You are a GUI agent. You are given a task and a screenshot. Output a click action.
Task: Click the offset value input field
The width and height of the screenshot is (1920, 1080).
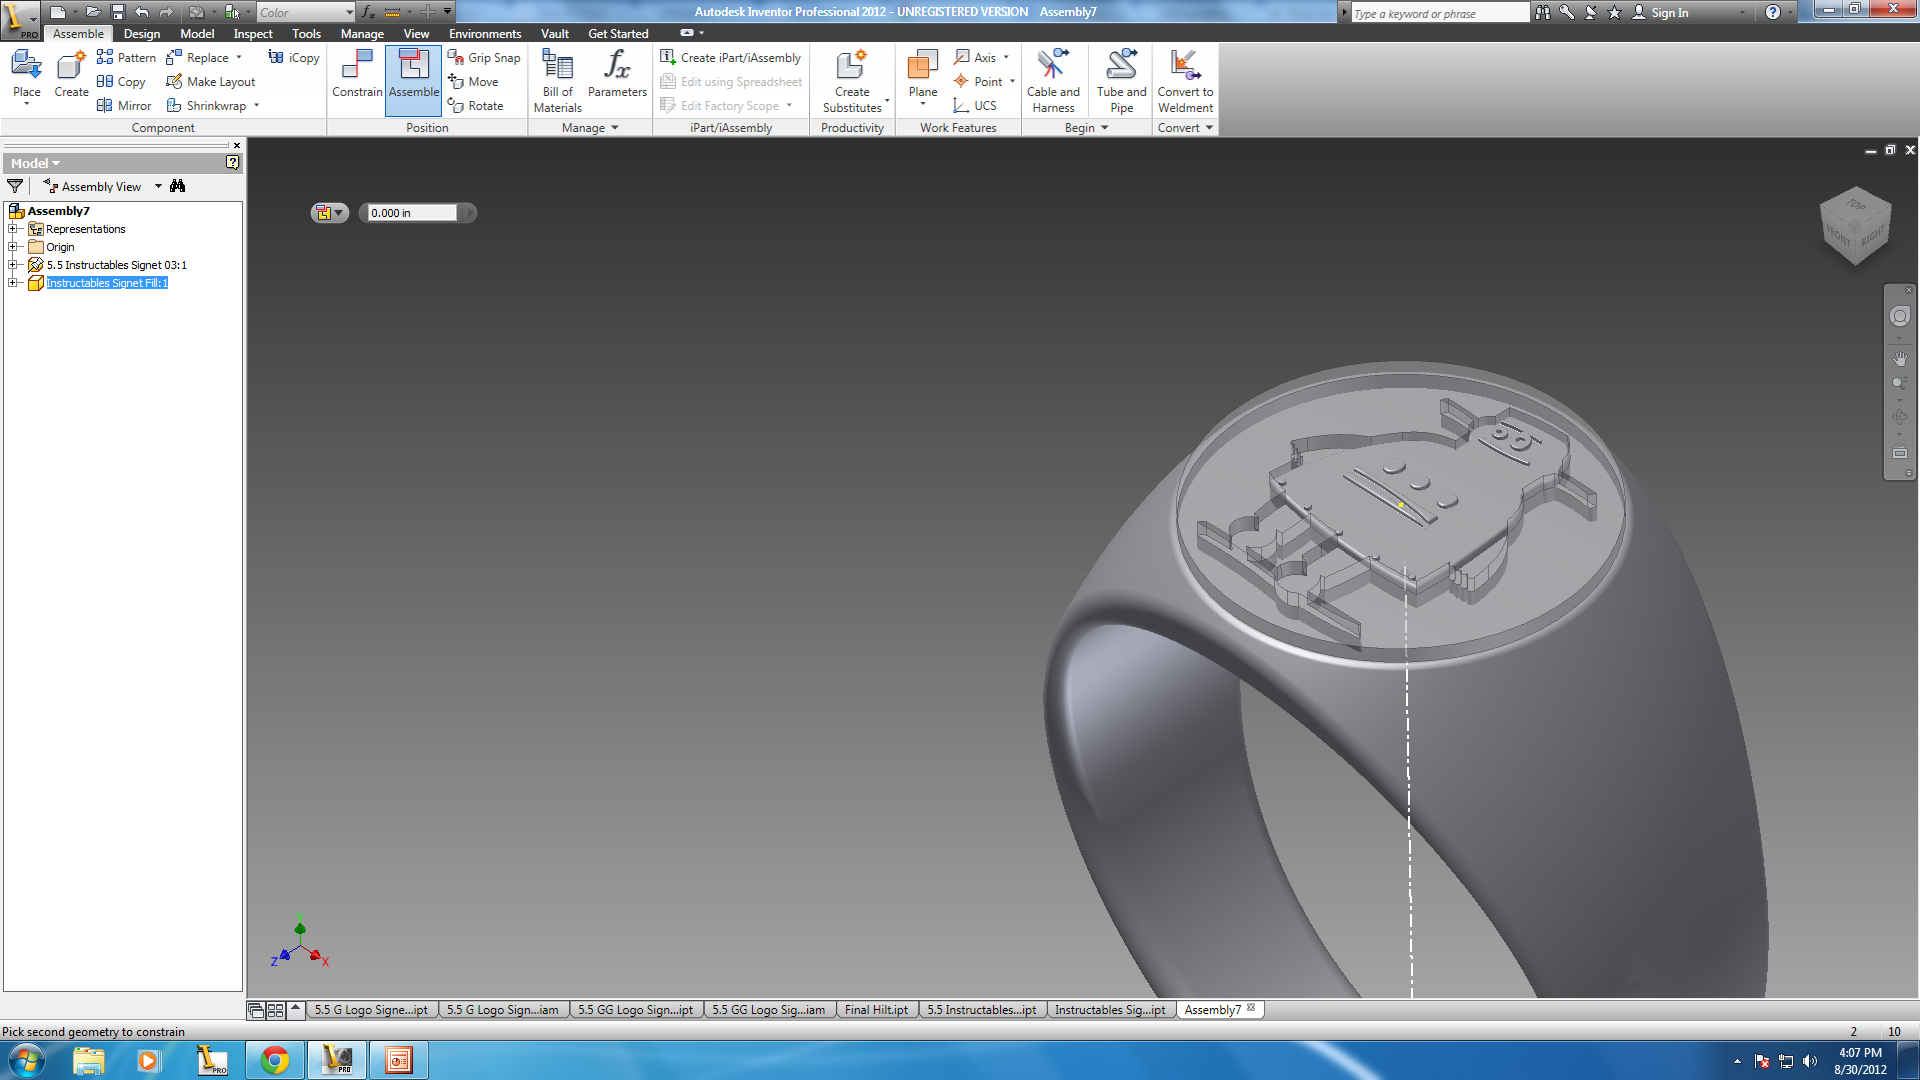(412, 213)
